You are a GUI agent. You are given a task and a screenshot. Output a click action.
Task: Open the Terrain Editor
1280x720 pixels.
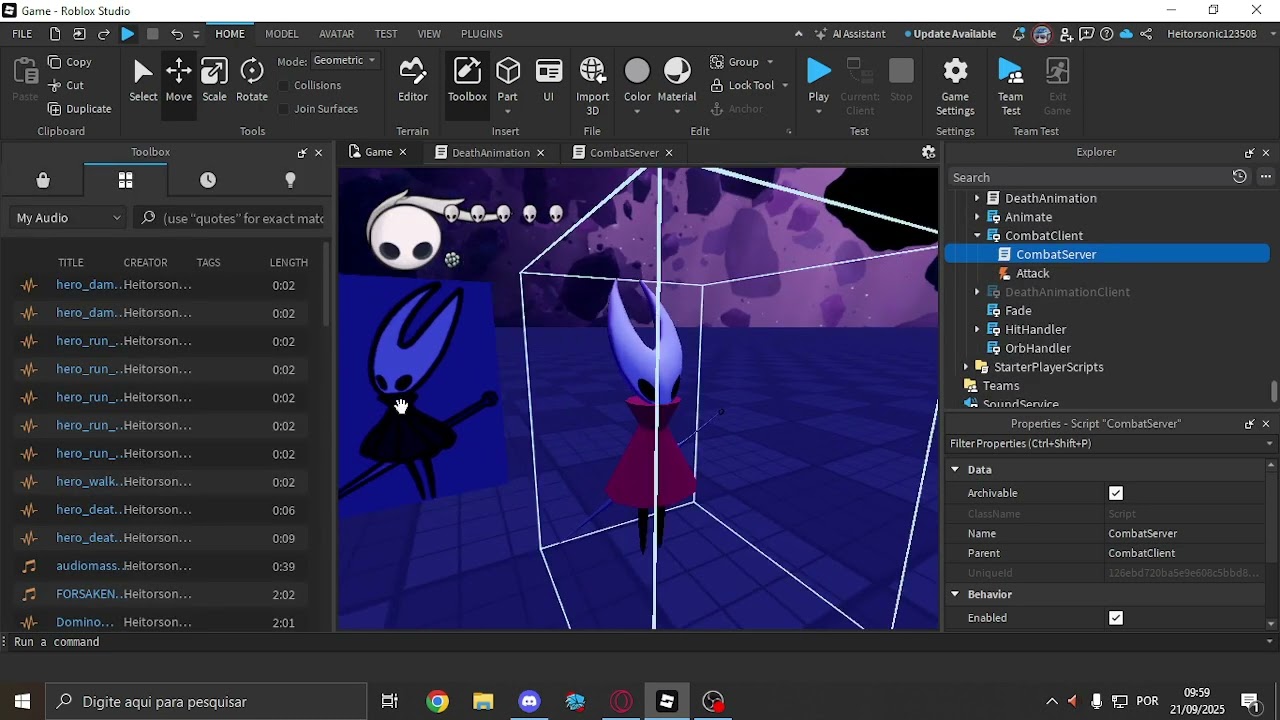(412, 80)
